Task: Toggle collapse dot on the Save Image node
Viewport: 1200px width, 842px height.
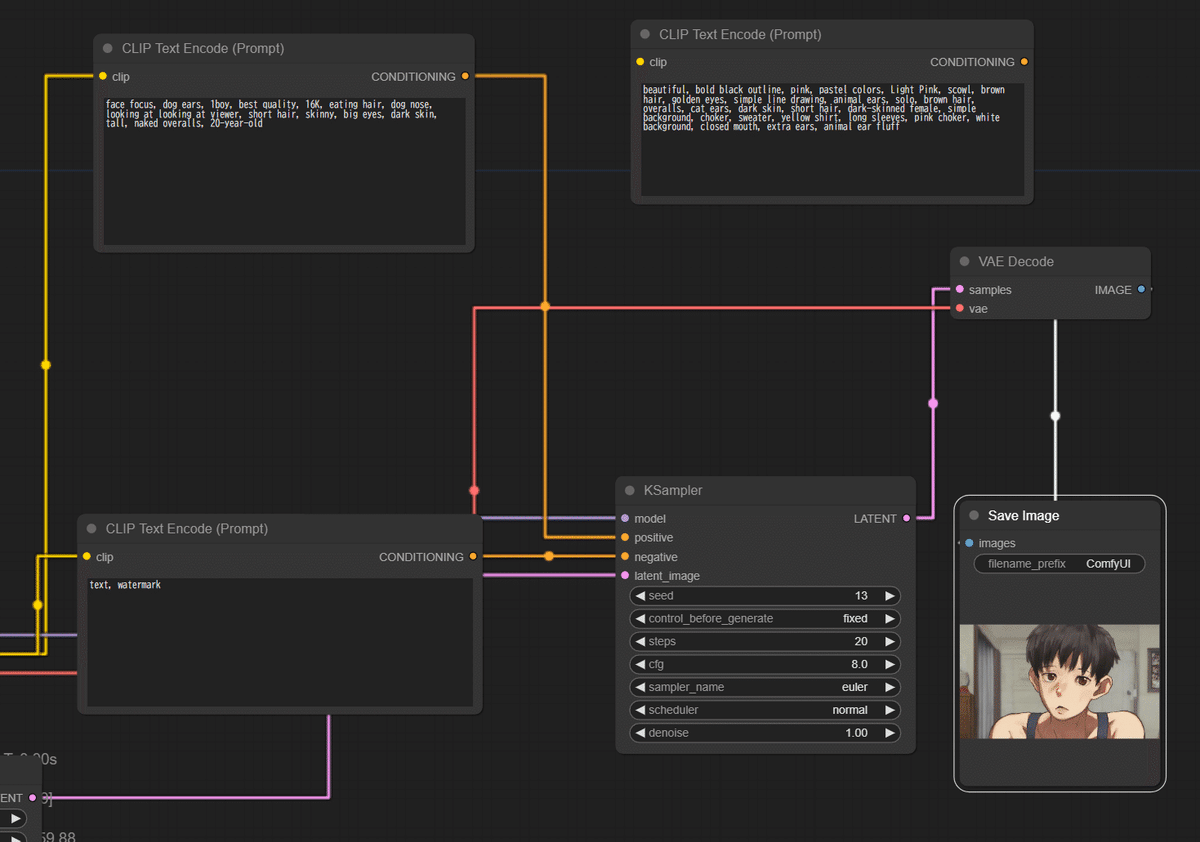Action: pyautogui.click(x=974, y=516)
